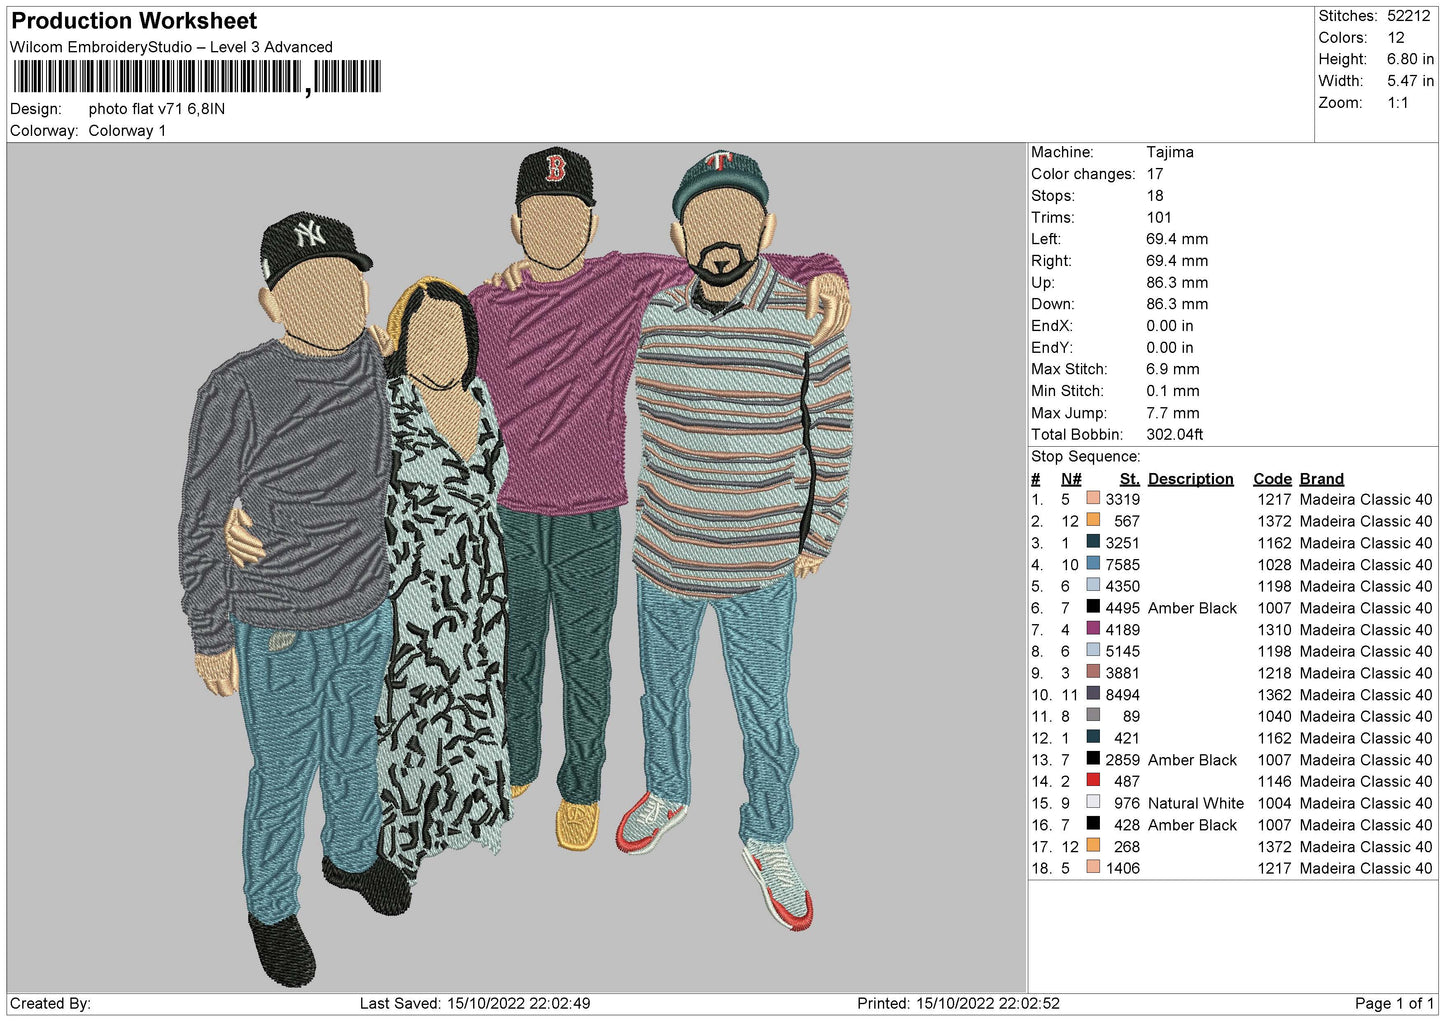Select the Color changes value 17
The height and width of the screenshot is (1021, 1445).
1155,174
